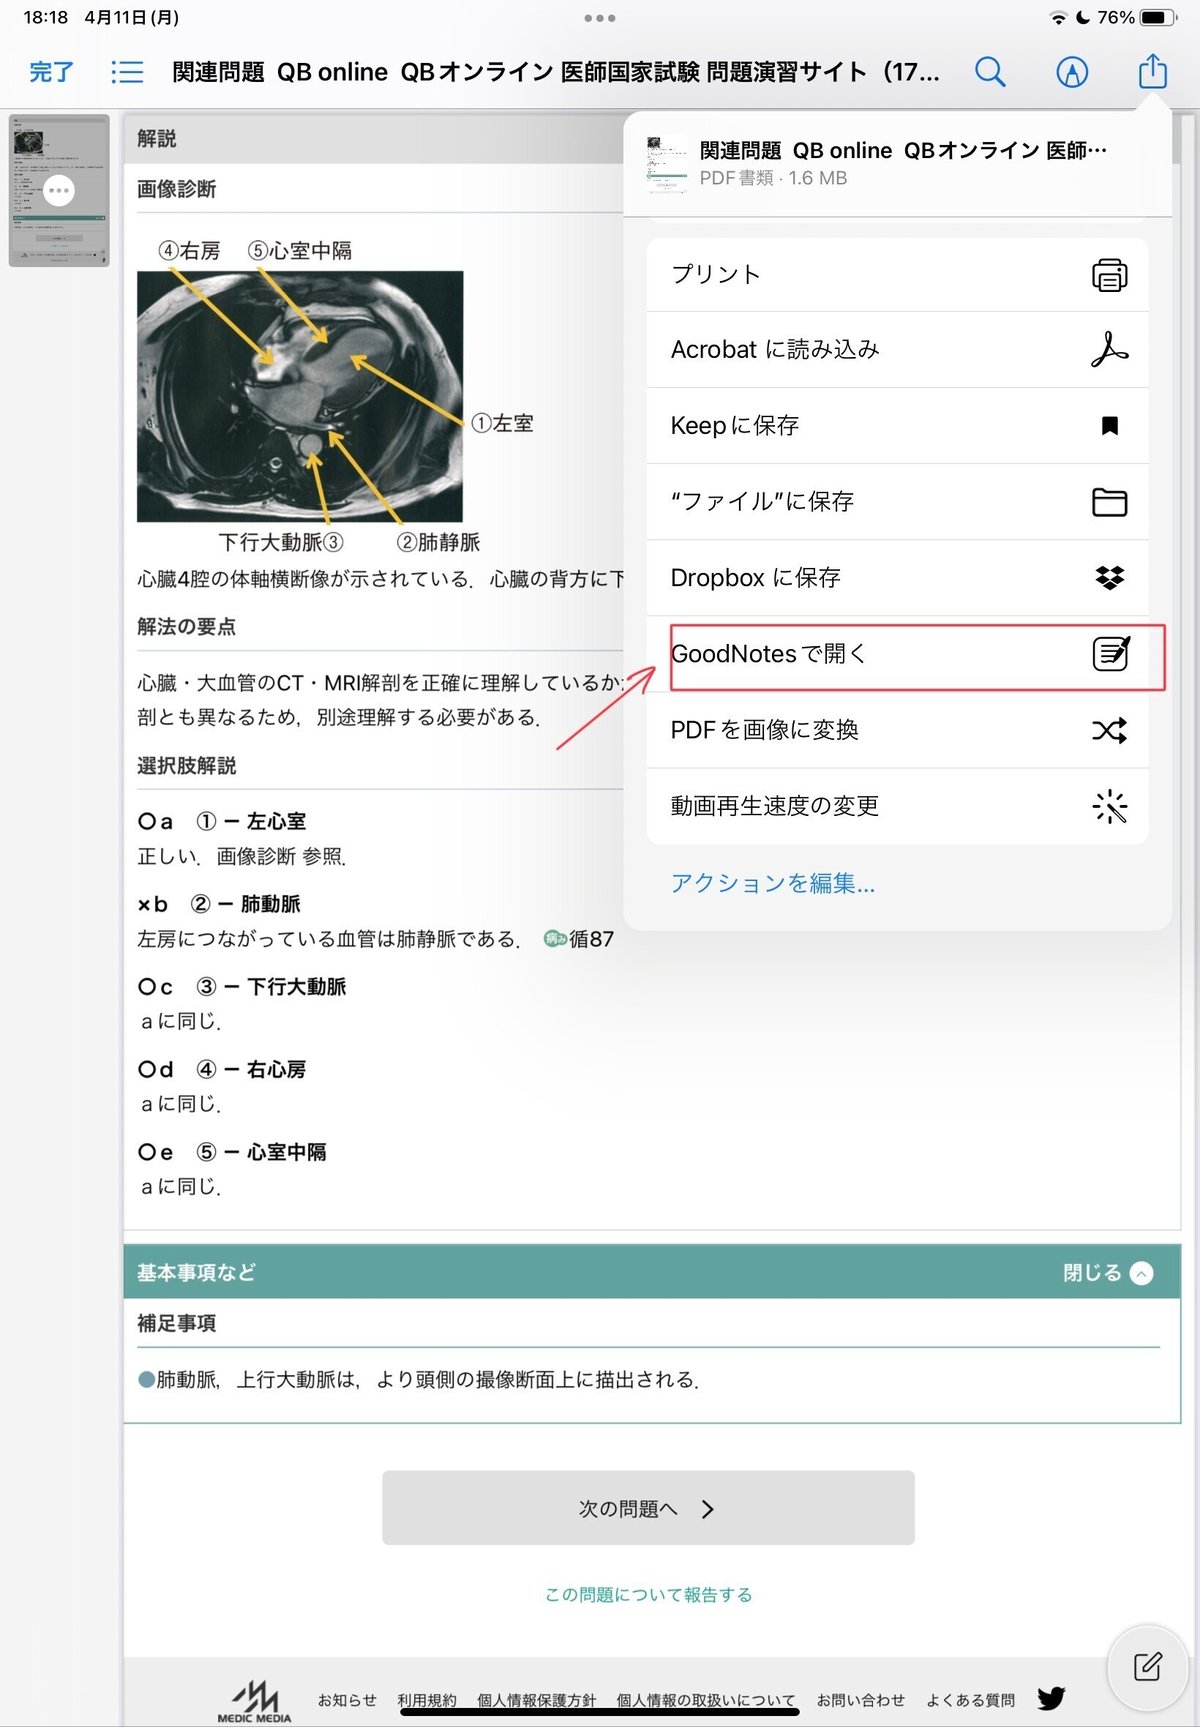Tap the 基本事項など section header
Viewport: 1200px width, 1727px height.
pyautogui.click(x=652, y=1272)
